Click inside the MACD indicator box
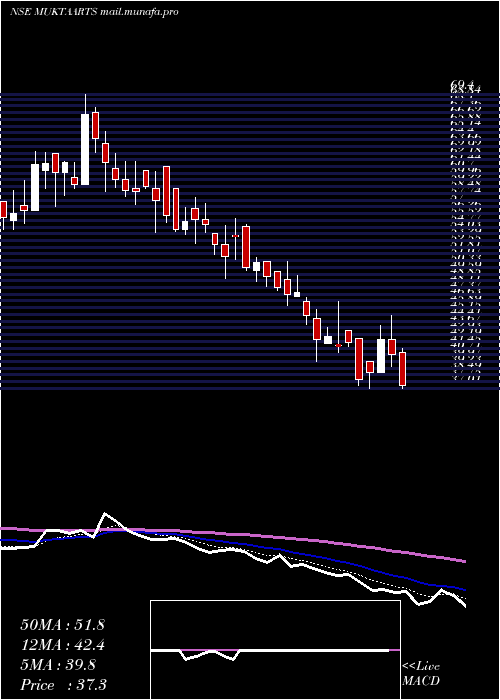 pyautogui.click(x=275, y=650)
